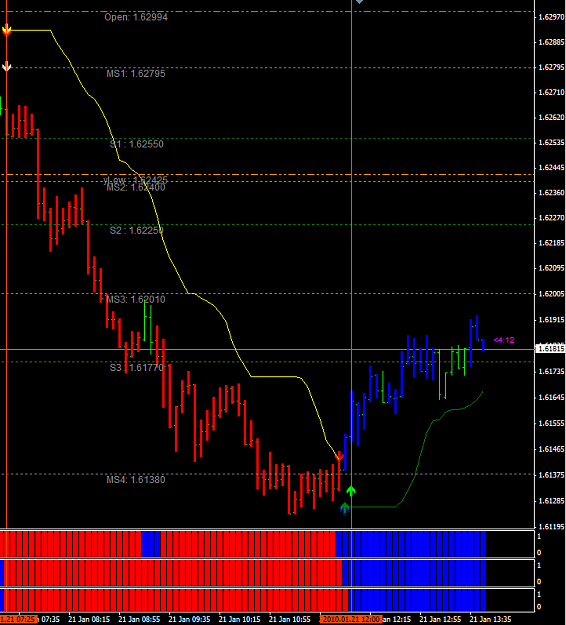Viewport: 566px width, 625px height.
Task: Click the 1.62360 value on the price scale
Action: click(551, 193)
